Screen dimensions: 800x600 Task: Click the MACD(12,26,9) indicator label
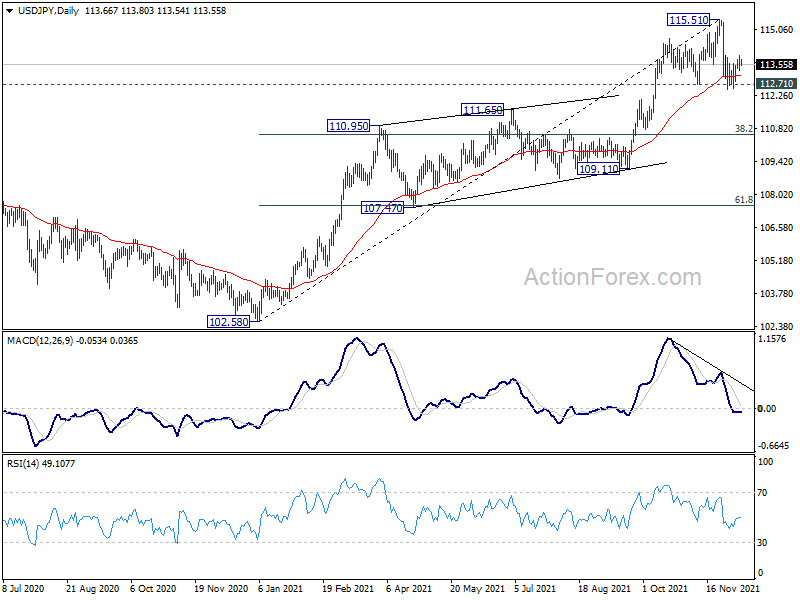click(40, 341)
